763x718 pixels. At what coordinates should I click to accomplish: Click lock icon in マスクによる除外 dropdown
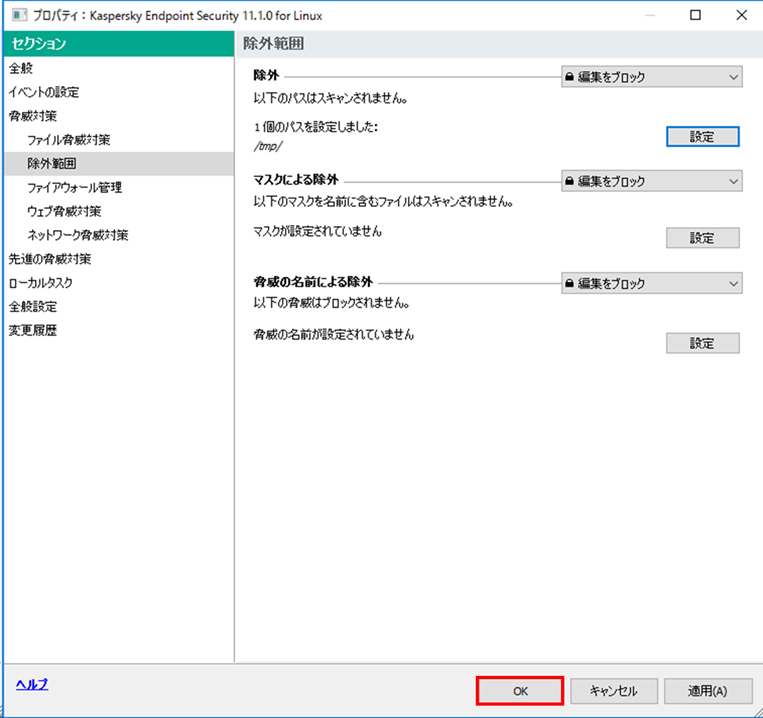[569, 181]
